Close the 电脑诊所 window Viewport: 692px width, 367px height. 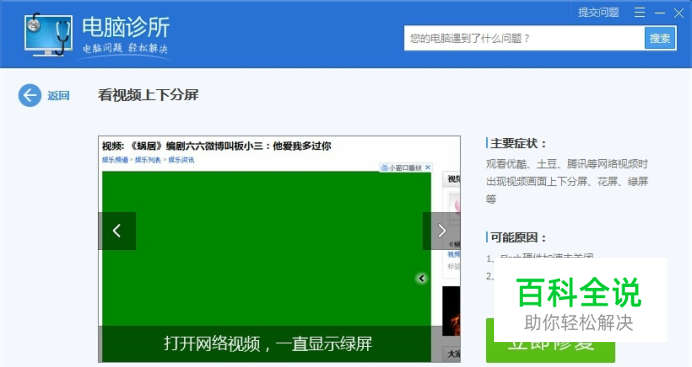click(679, 13)
